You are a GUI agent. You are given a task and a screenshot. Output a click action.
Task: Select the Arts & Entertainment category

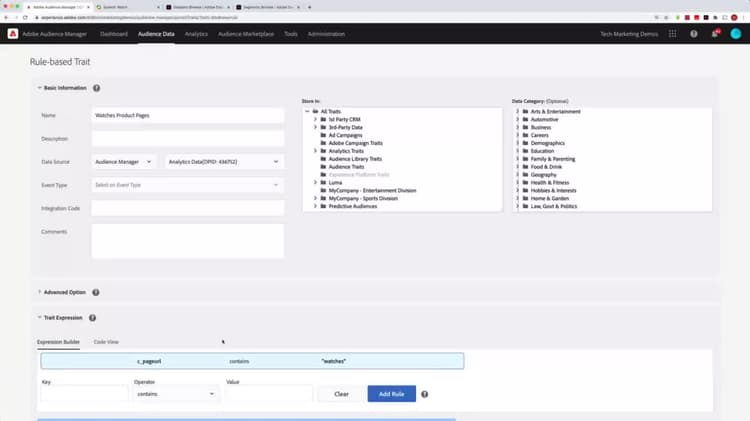555,111
